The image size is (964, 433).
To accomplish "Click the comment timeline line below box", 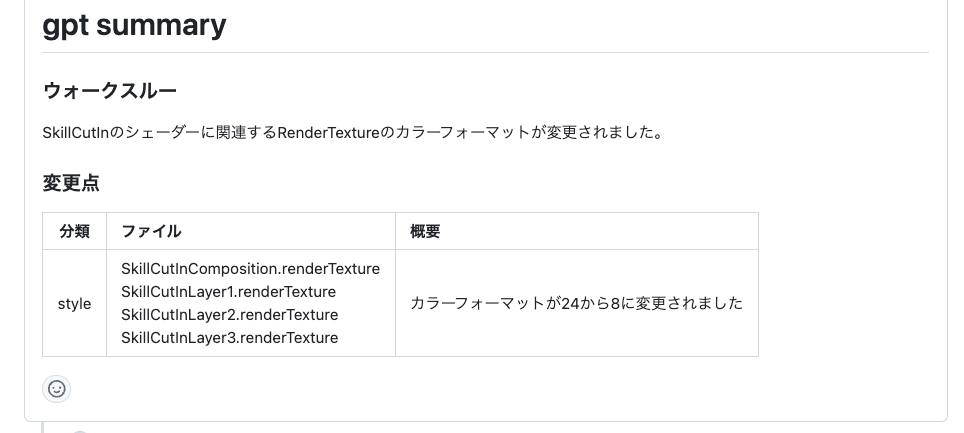I will pos(43,427).
